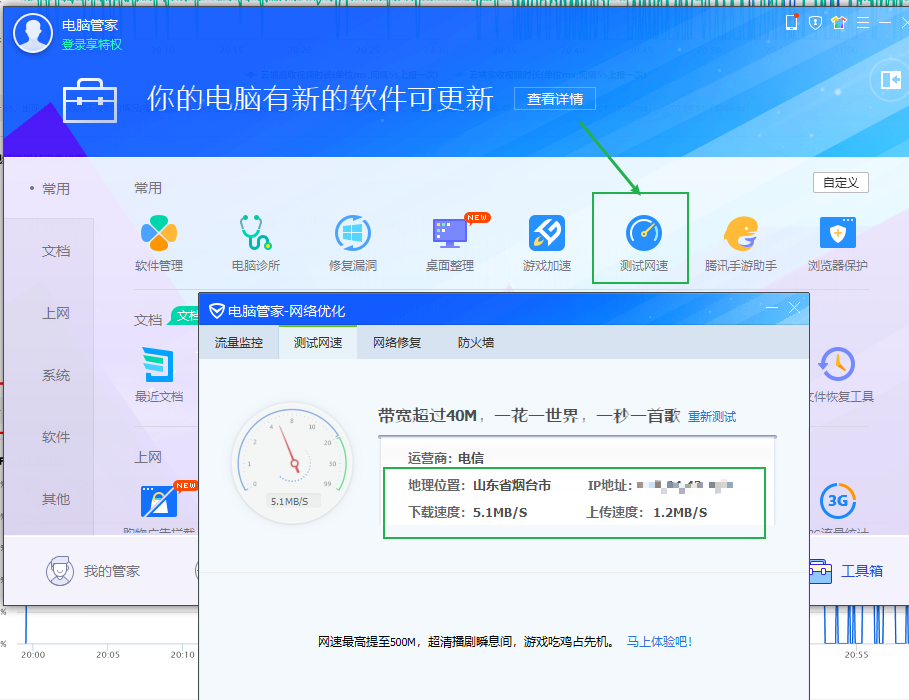Image resolution: width=909 pixels, height=700 pixels.
Task: Launch 修复漏洞 vulnerability repair icon
Action: point(352,233)
